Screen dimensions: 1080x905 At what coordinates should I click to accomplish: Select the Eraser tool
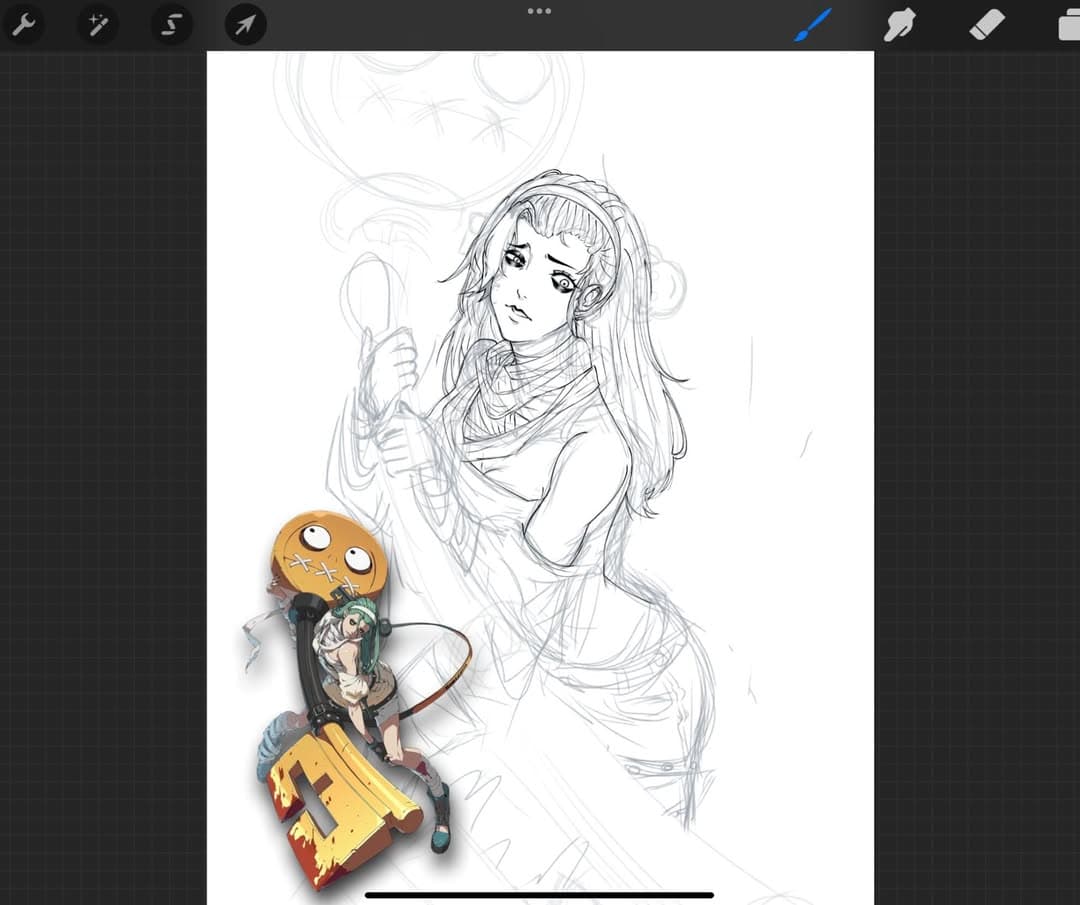pyautogui.click(x=987, y=25)
